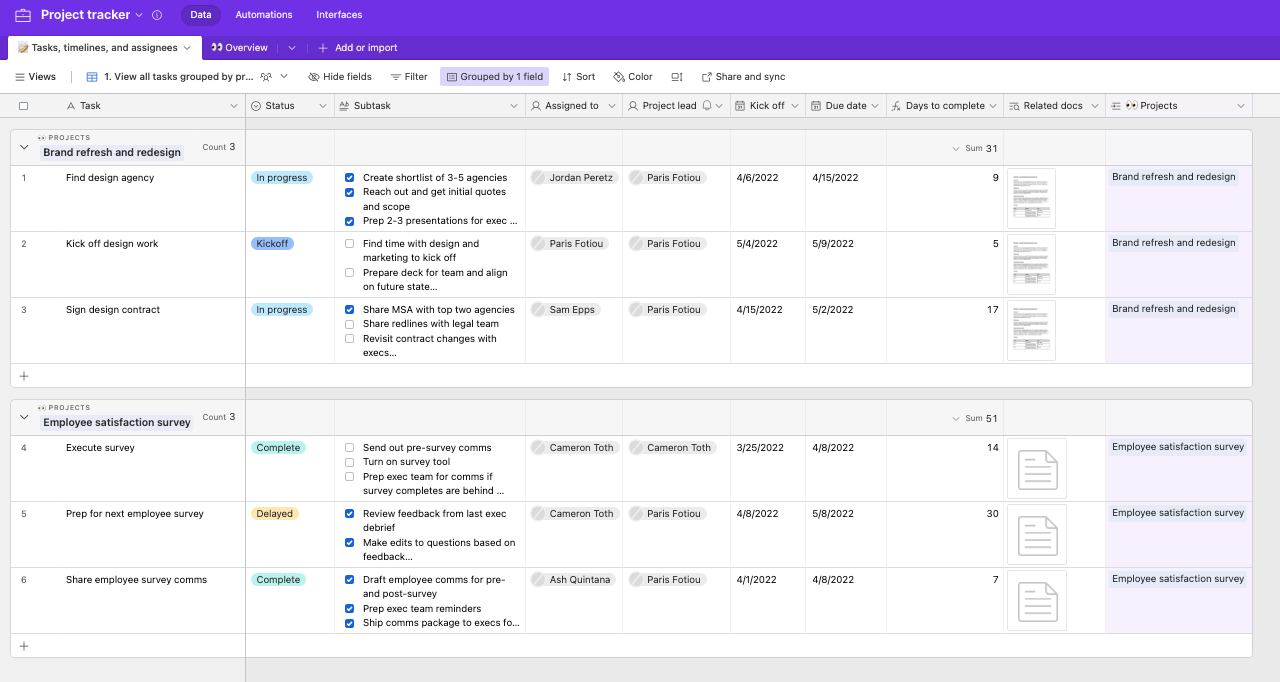This screenshot has width=1280, height=682.
Task: Switch to the Automations tab
Action: 264,15
